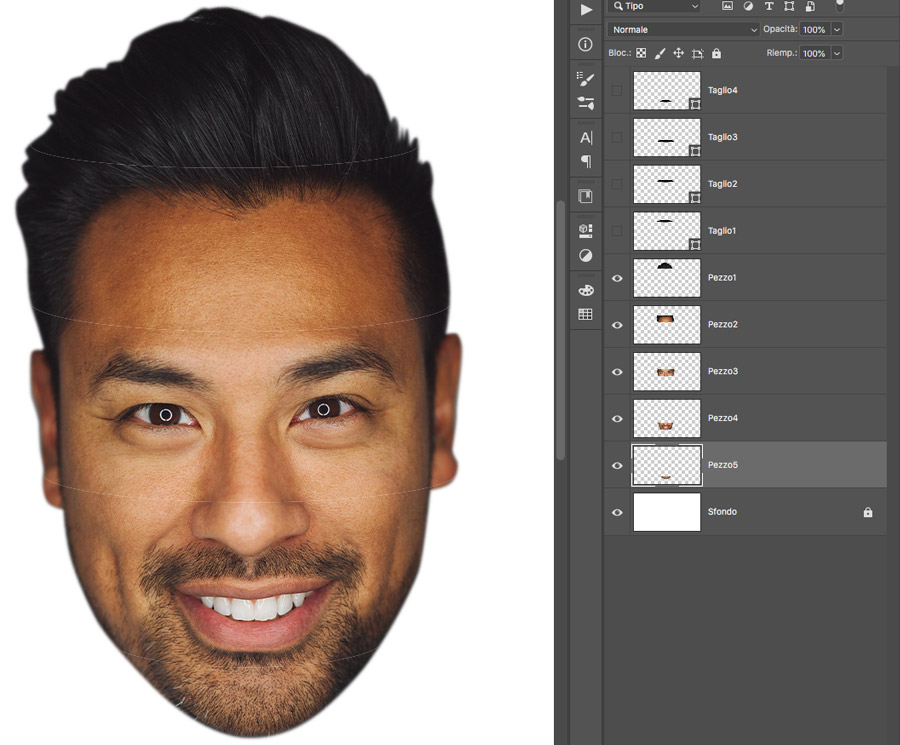Hide the Pezzo5 layer
Image resolution: width=900 pixels, height=745 pixels.
(617, 465)
